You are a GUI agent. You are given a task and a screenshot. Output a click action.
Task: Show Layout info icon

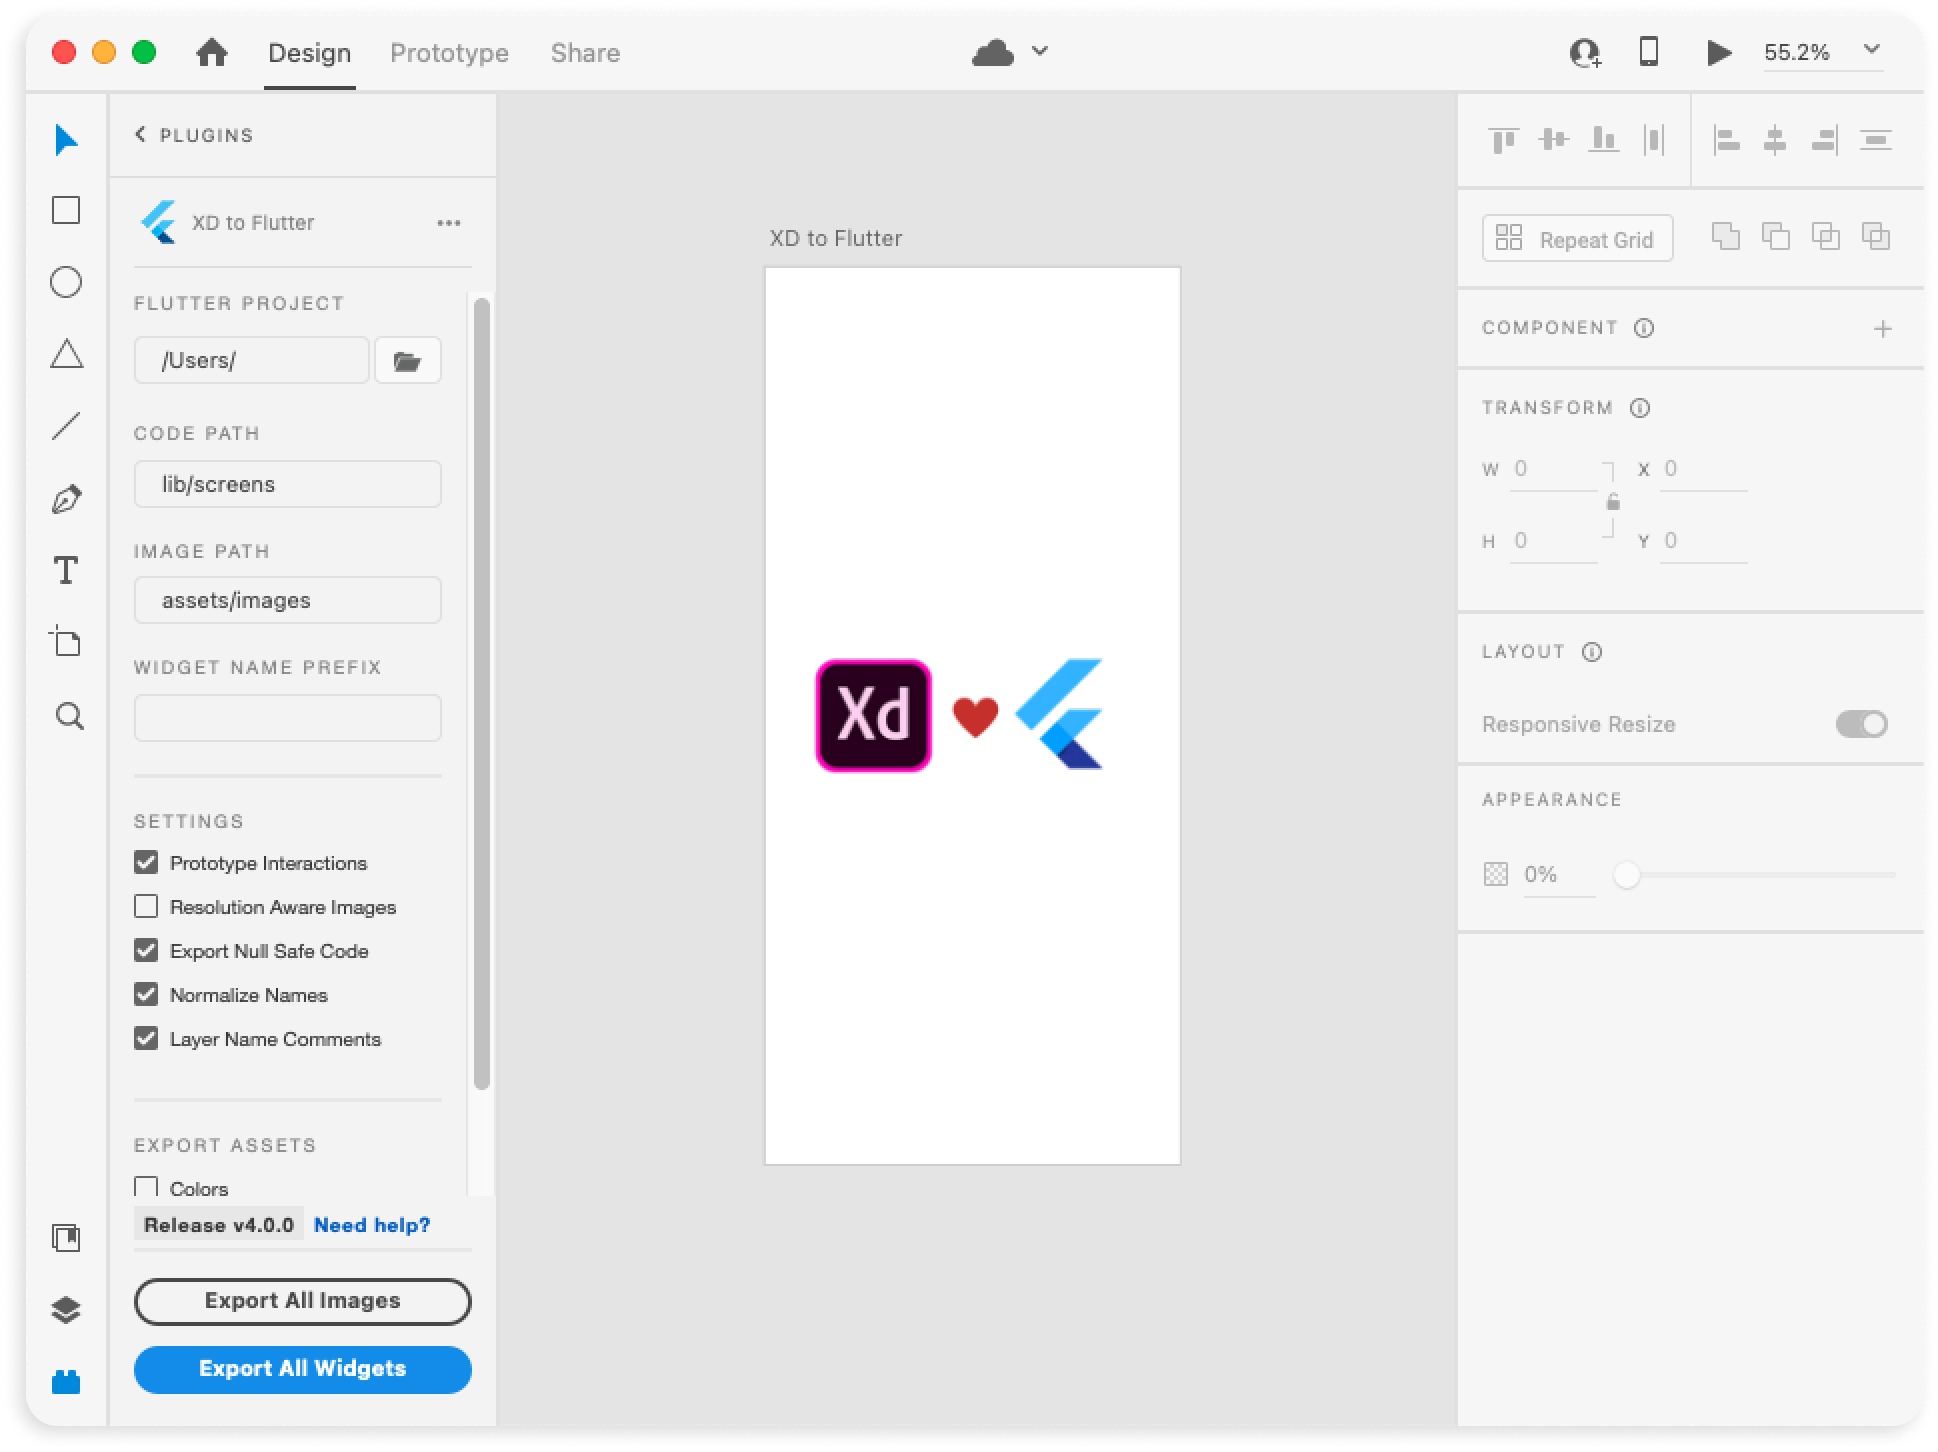tap(1592, 652)
